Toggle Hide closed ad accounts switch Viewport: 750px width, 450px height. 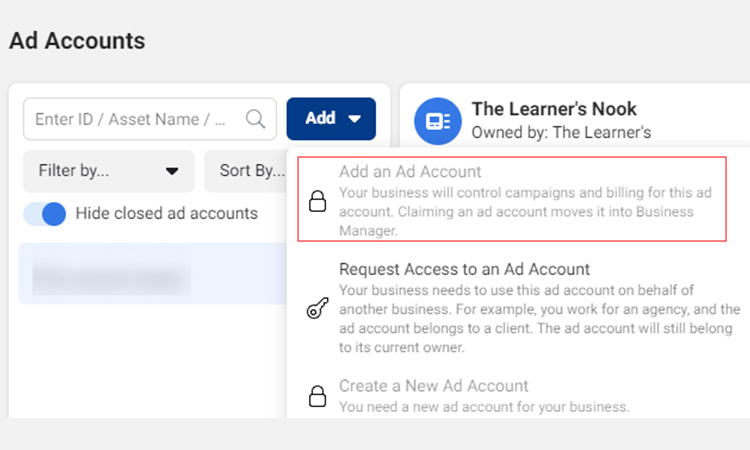tap(45, 214)
